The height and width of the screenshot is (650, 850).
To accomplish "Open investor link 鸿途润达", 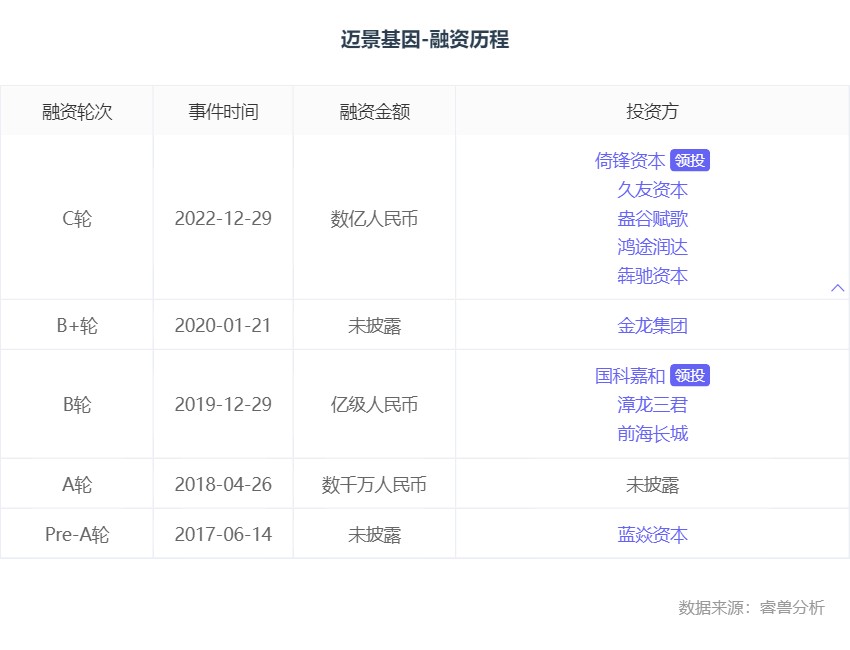I will pyautogui.click(x=652, y=247).
